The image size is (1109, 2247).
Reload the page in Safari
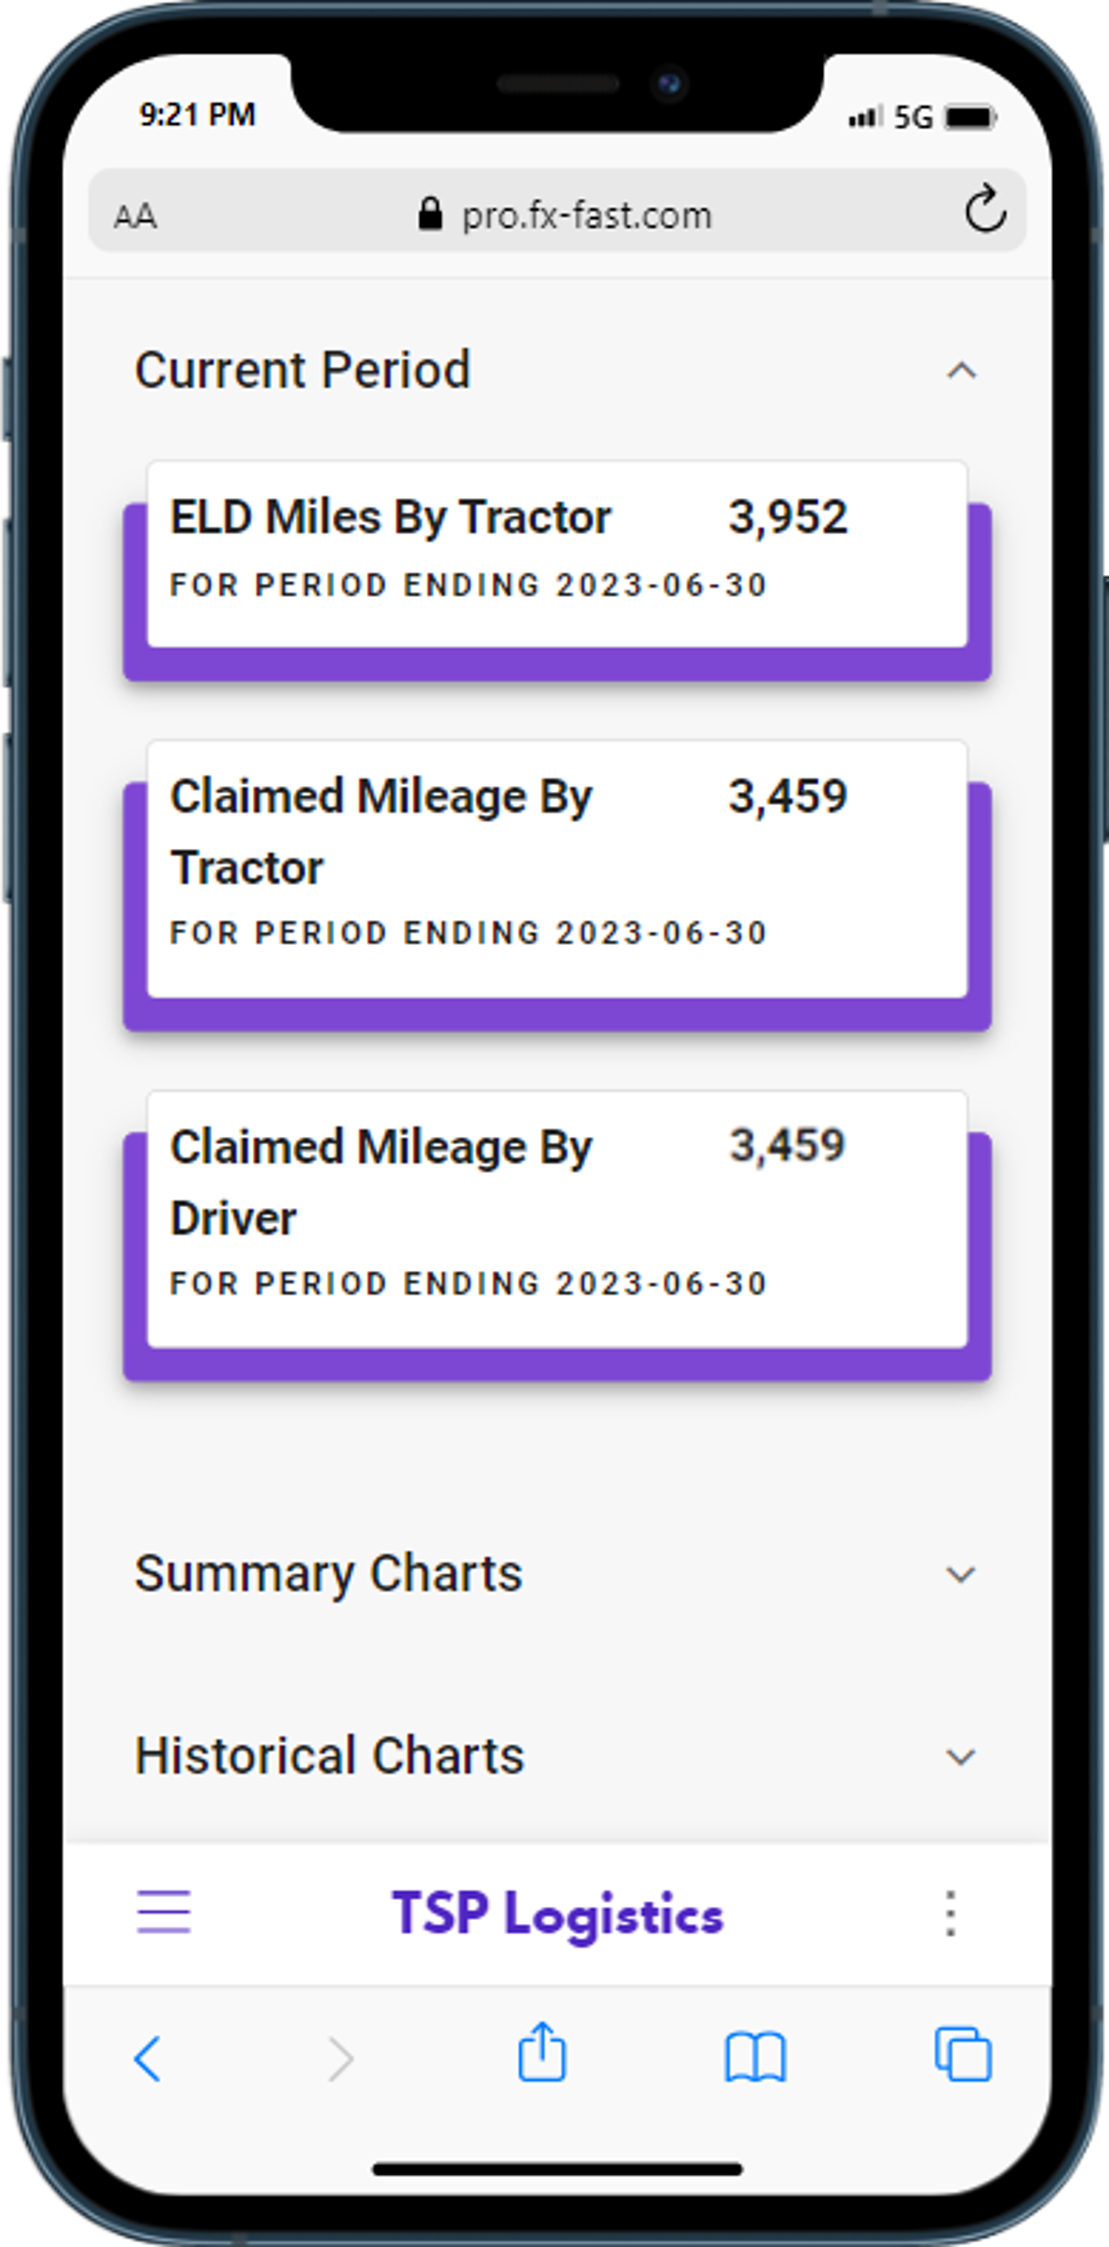[984, 210]
